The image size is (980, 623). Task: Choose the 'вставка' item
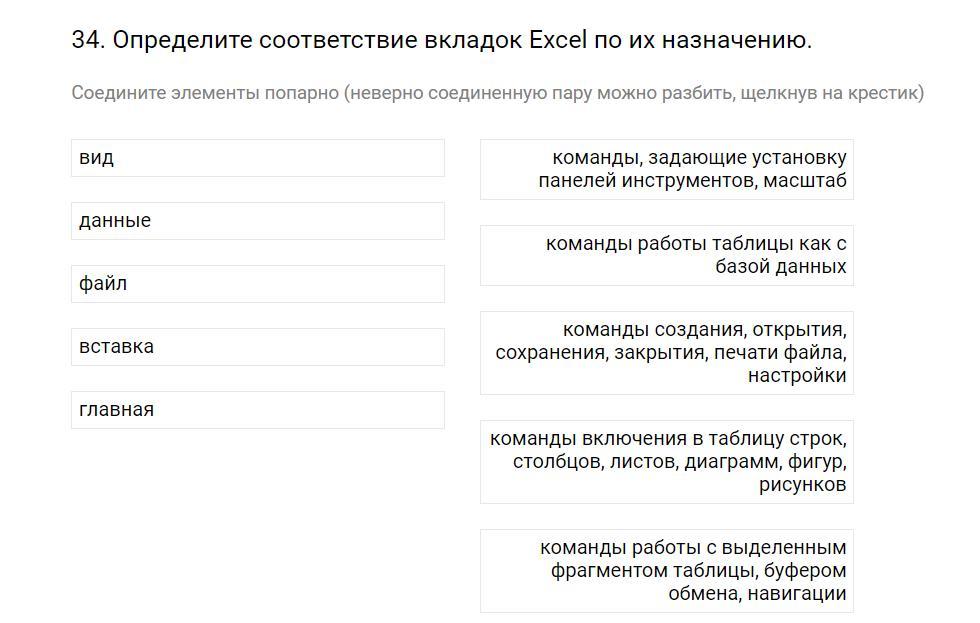tap(257, 347)
